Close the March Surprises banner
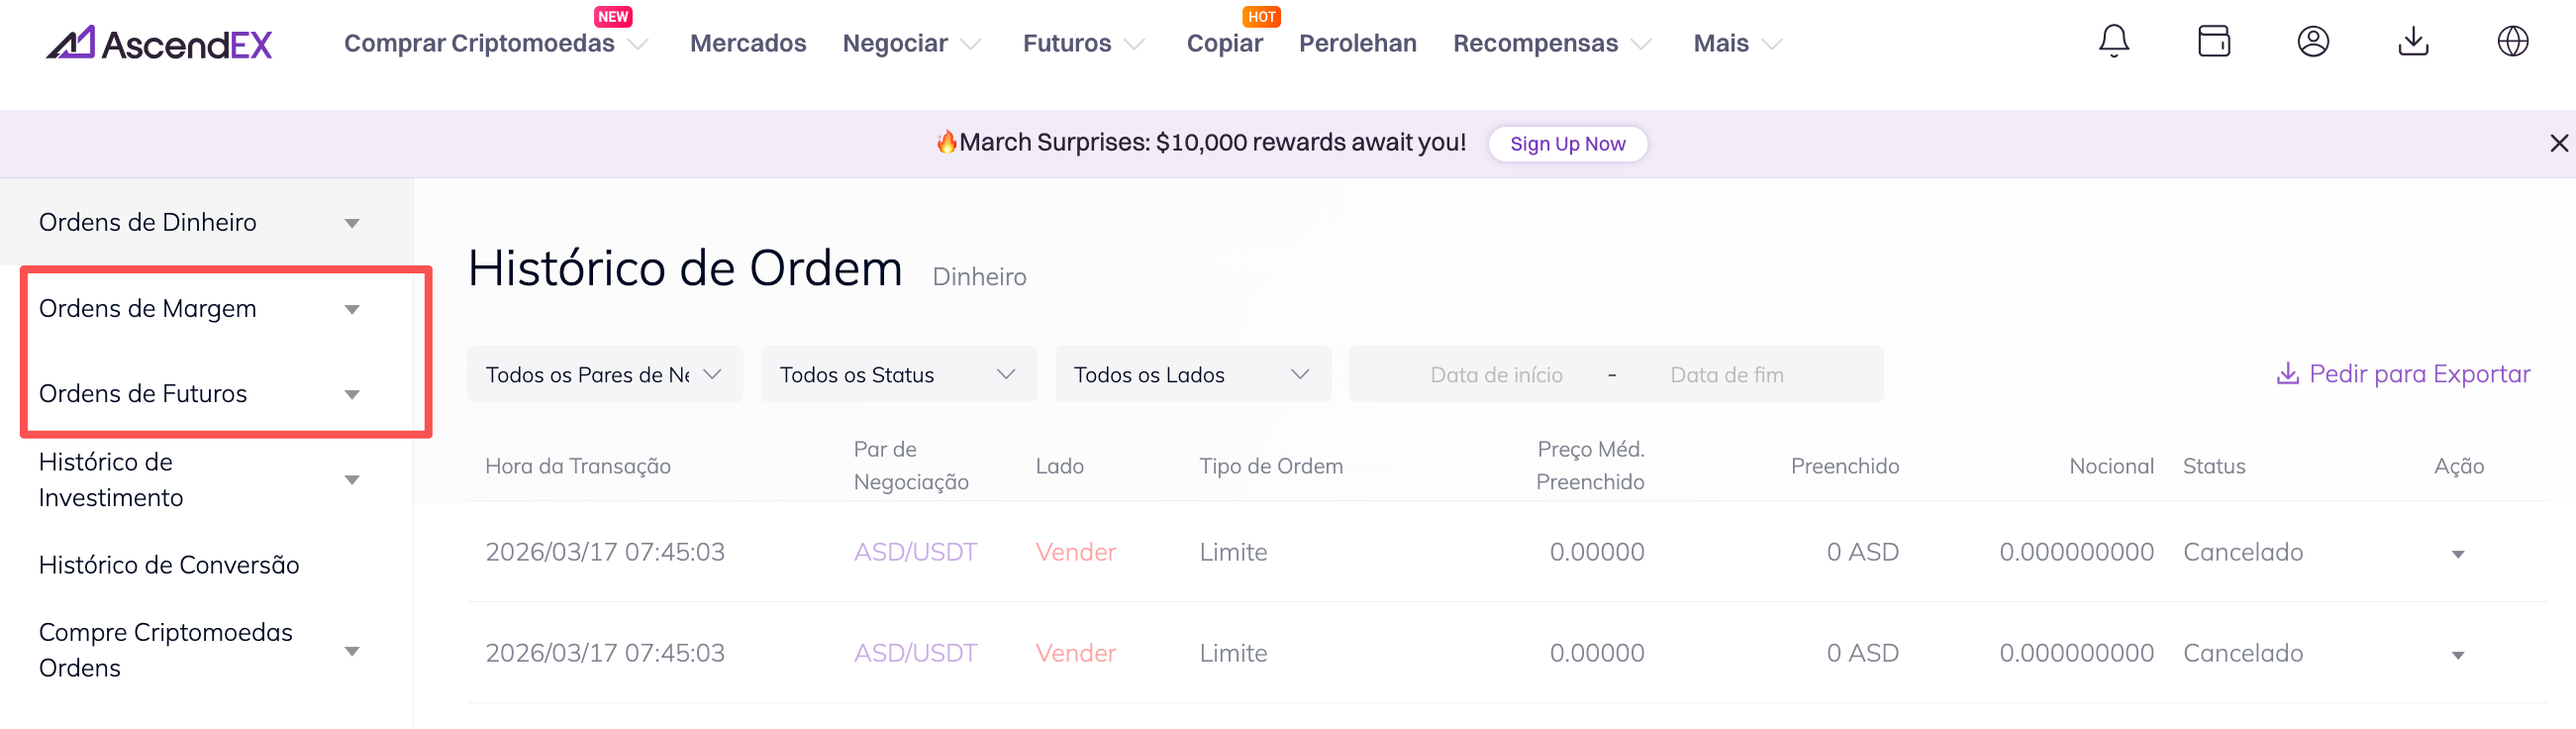Image resolution: width=2576 pixels, height=729 pixels. point(2558,143)
